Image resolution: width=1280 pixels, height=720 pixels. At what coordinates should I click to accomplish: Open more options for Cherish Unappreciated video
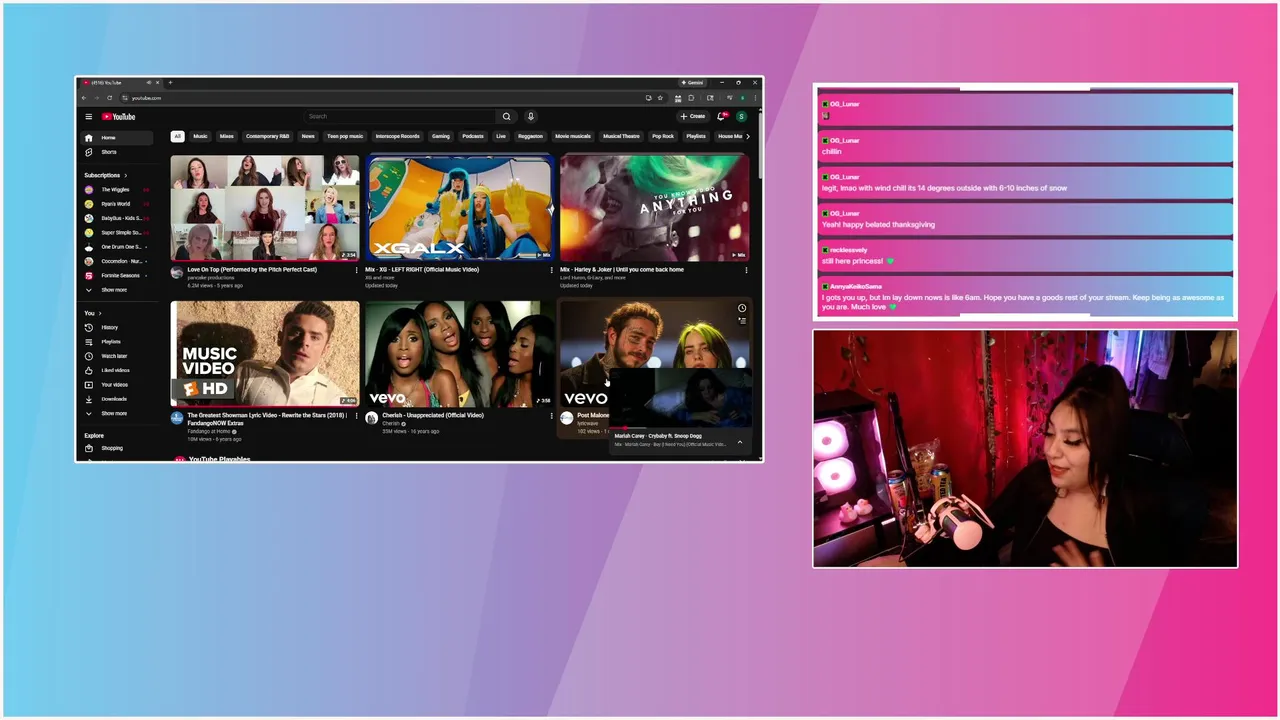point(551,416)
